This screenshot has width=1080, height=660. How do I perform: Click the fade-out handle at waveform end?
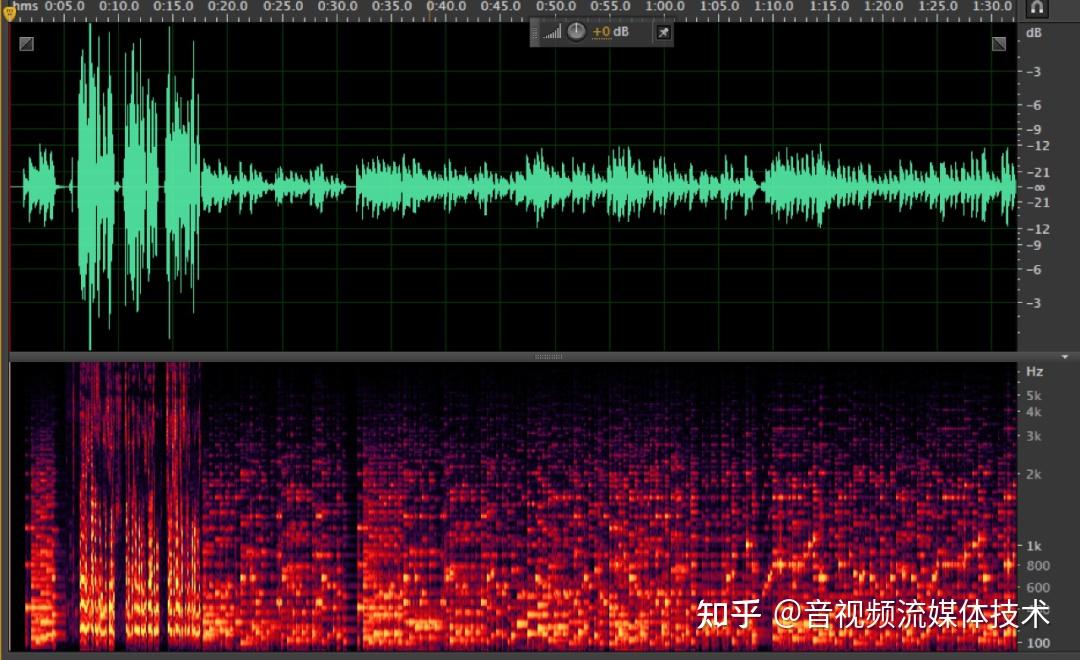coord(999,43)
